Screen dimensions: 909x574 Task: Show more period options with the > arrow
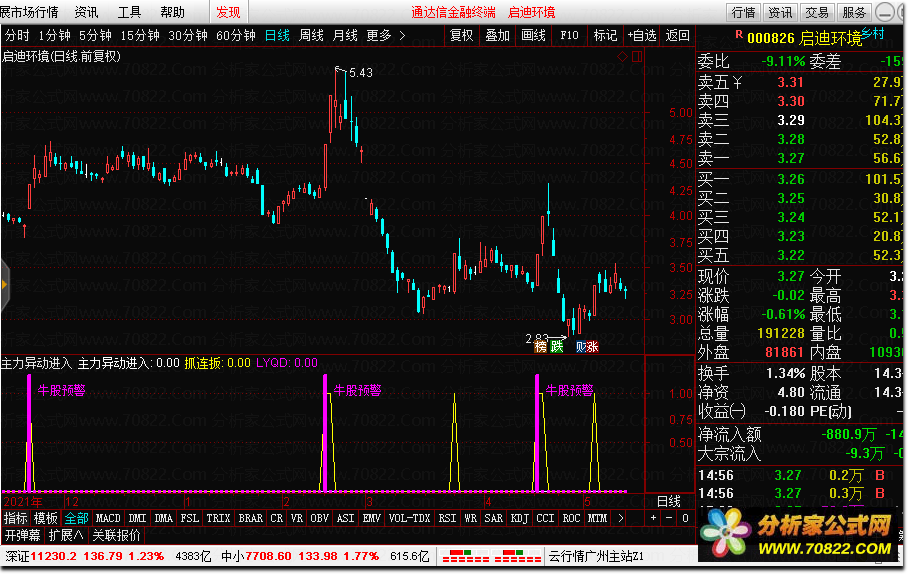pos(402,36)
